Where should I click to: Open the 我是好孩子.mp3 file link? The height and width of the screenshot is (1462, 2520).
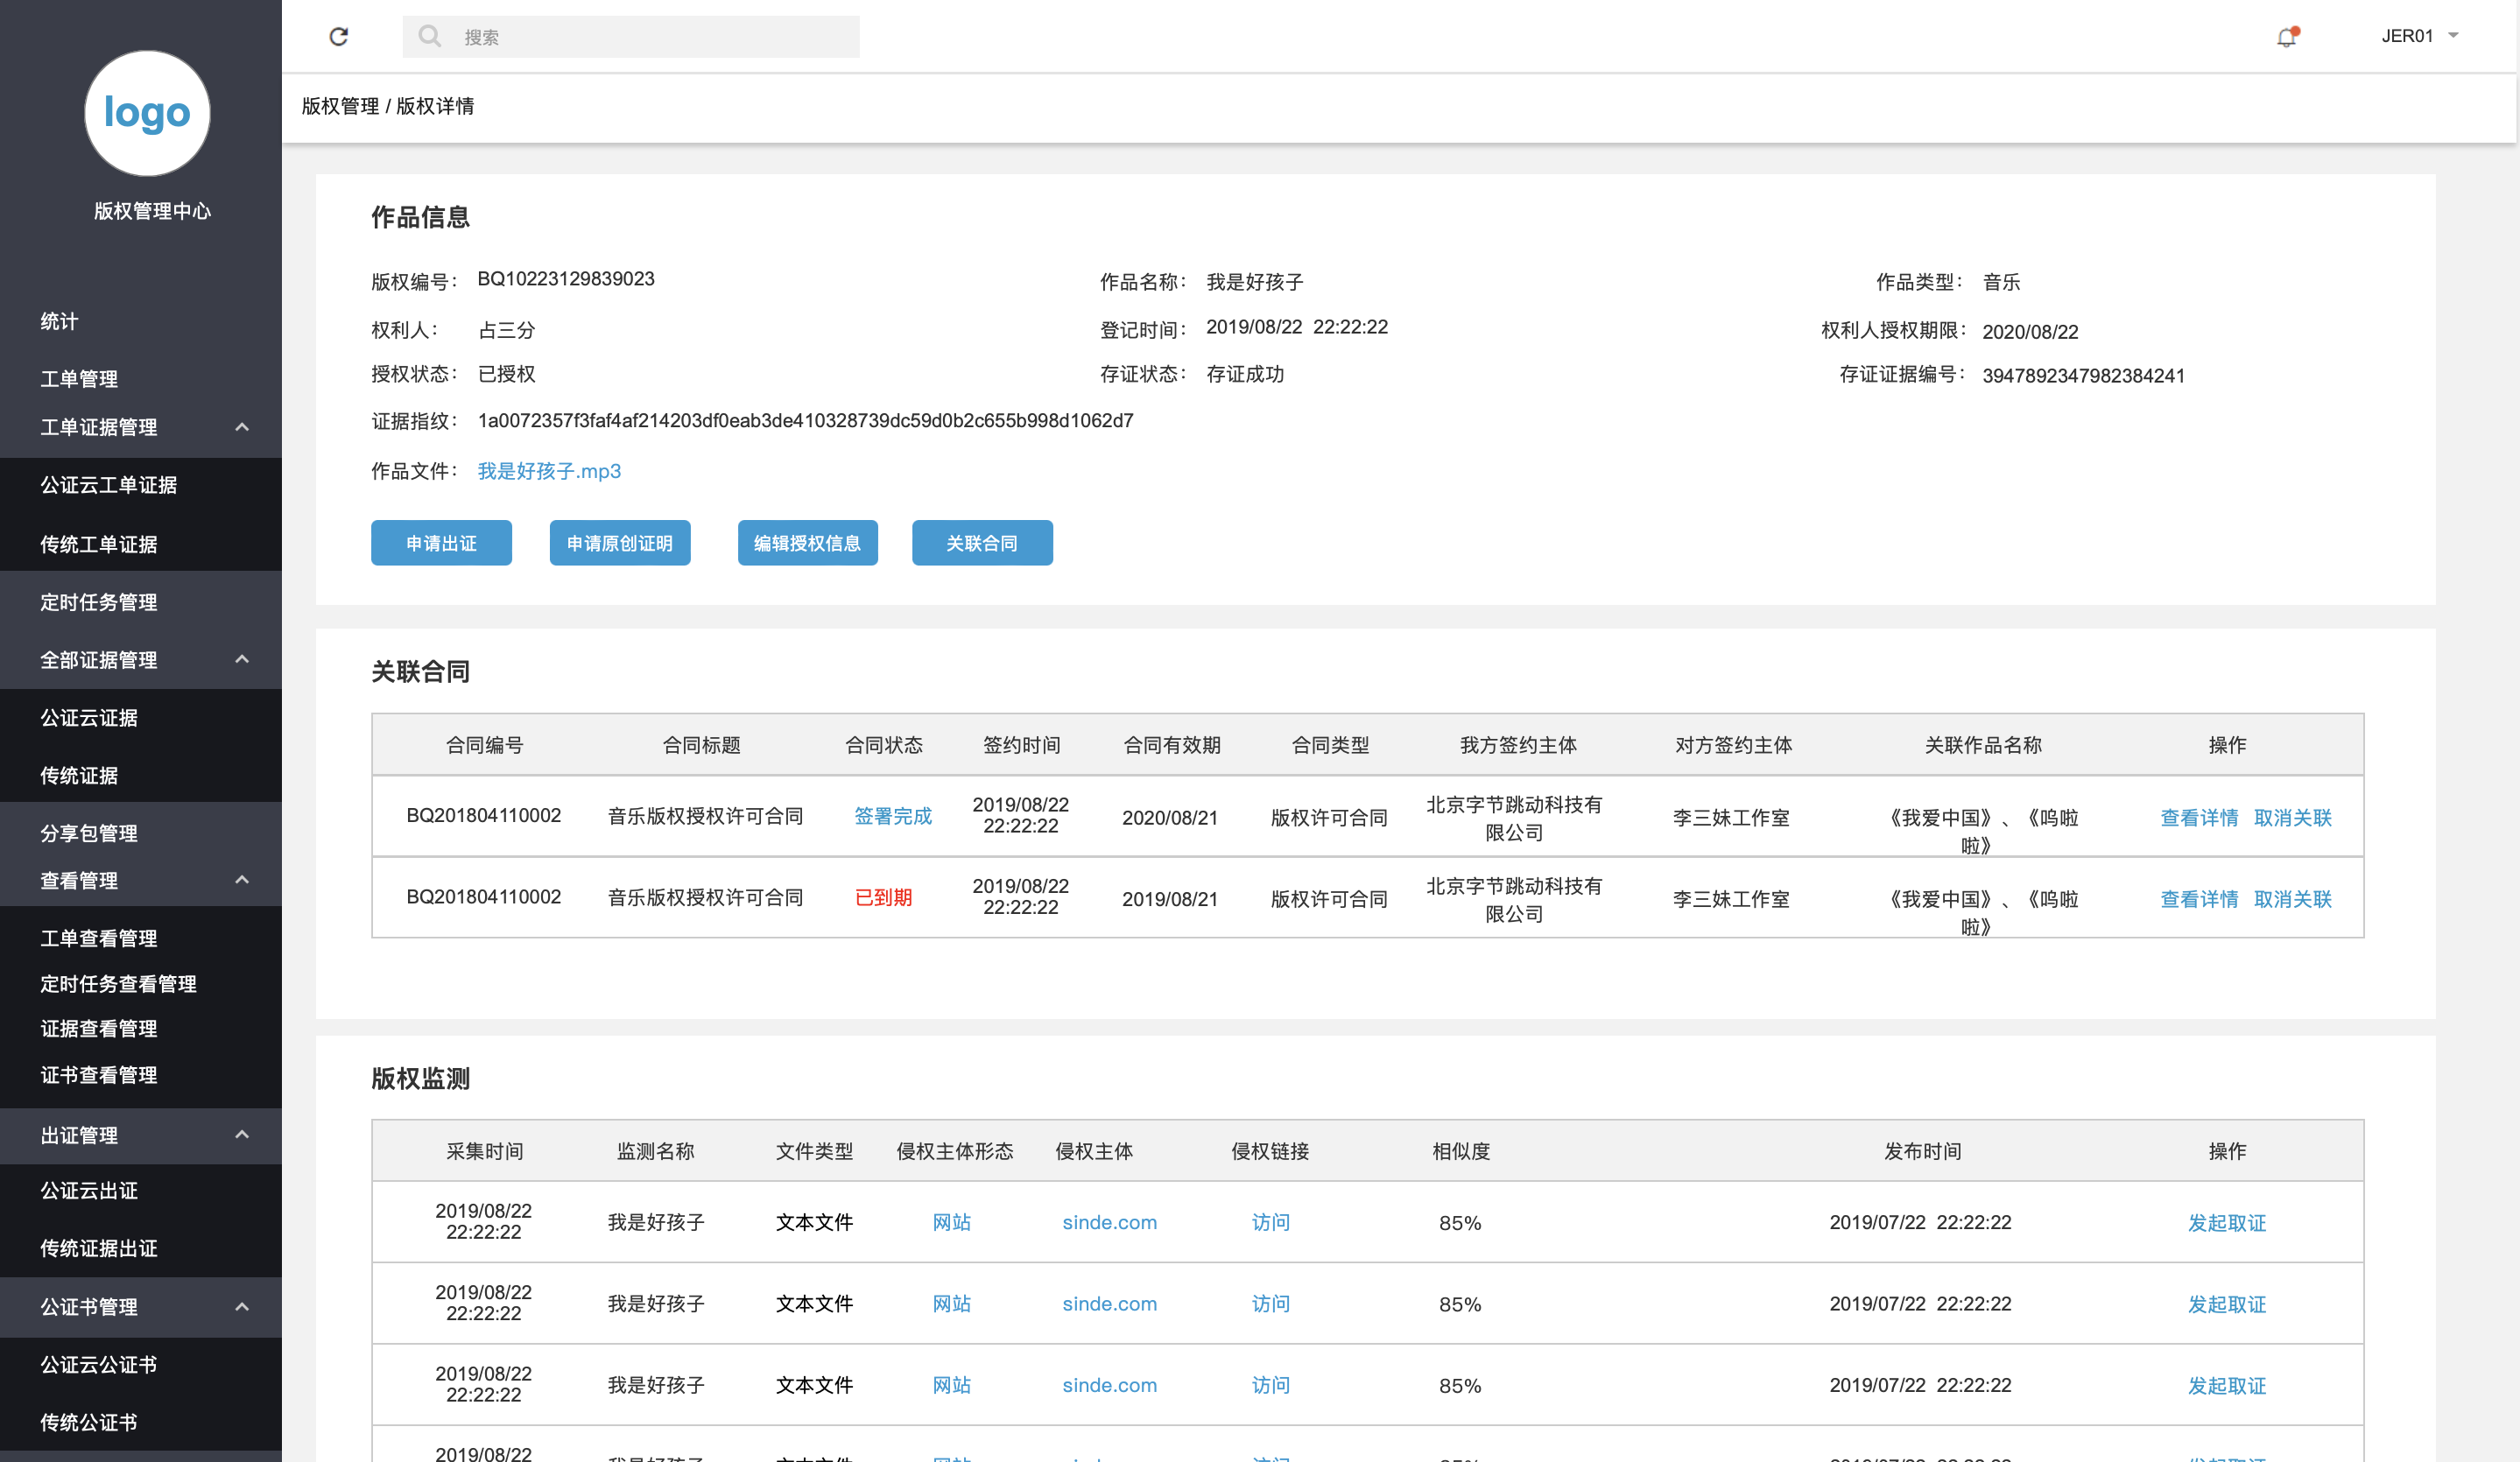tap(549, 471)
